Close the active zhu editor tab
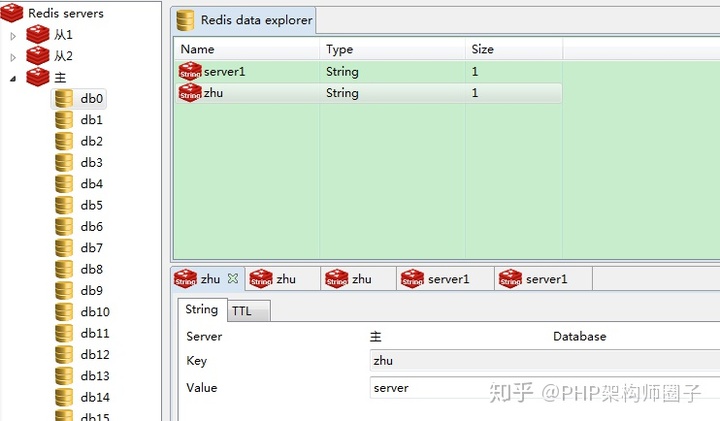This screenshot has width=720, height=421. 233,279
